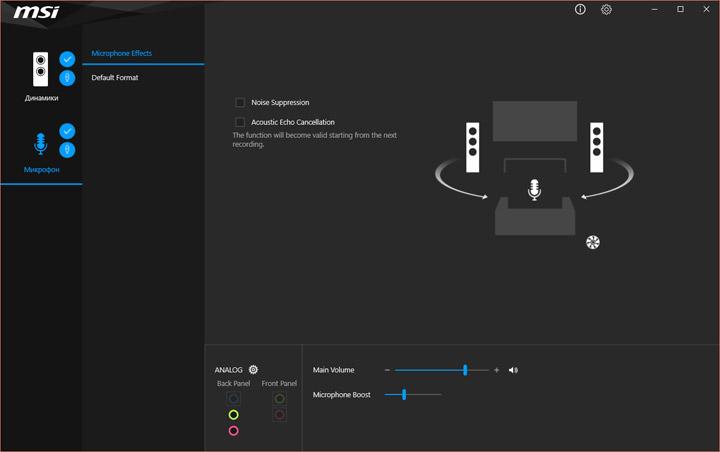Enable the Noise Suppression checkbox
The image size is (720, 452).
click(x=240, y=103)
